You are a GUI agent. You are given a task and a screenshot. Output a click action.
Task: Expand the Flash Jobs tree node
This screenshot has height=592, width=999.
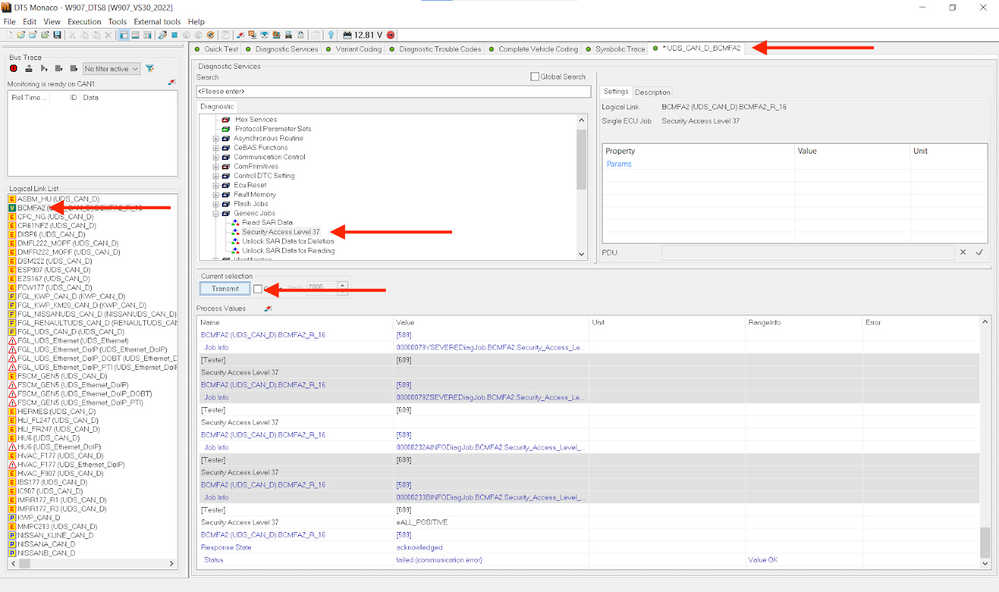coord(216,204)
